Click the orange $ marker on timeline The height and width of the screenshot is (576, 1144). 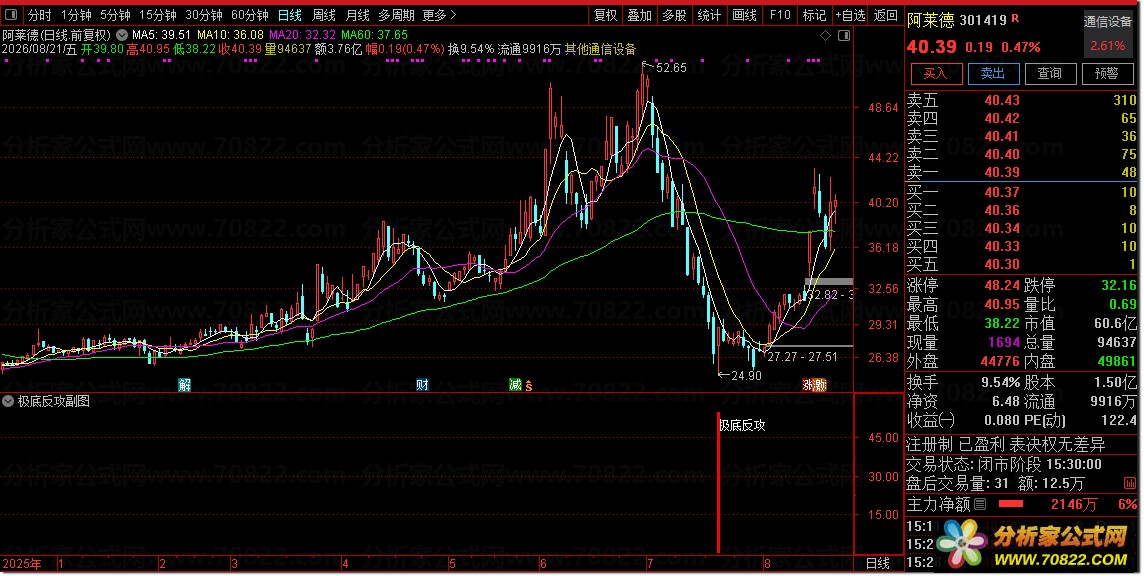(x=528, y=385)
